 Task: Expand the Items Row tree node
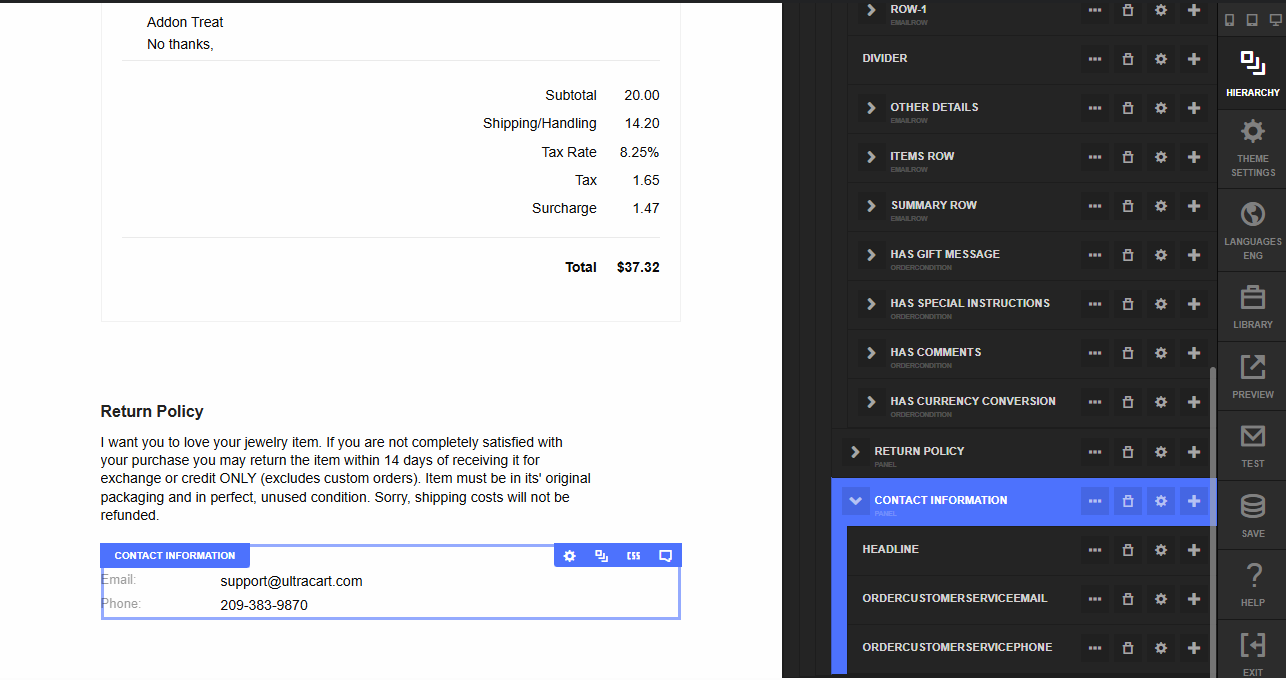coord(871,157)
